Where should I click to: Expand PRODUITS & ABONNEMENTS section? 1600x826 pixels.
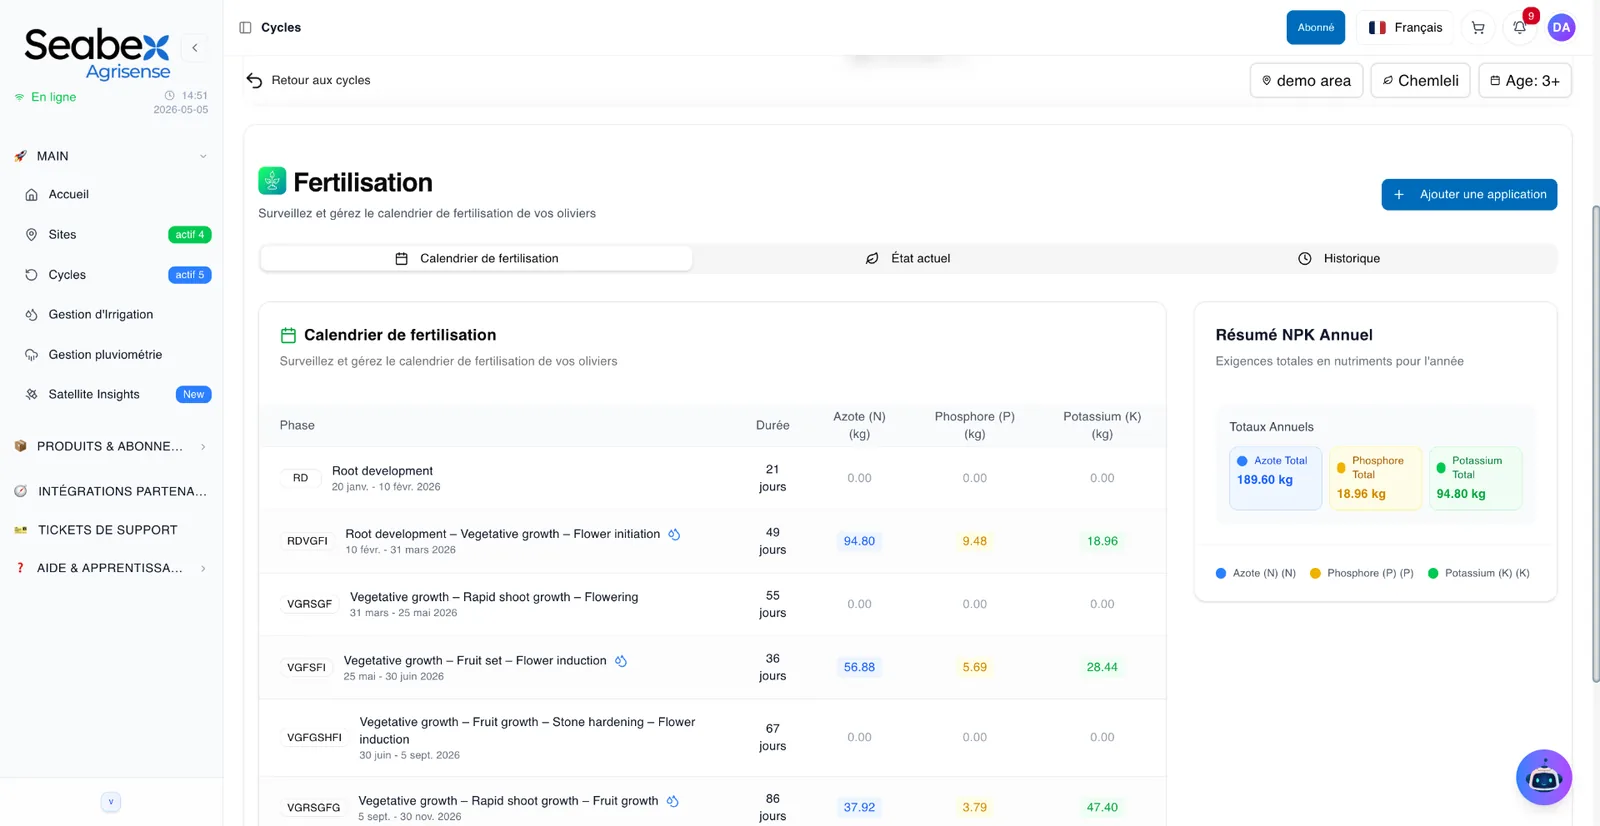[x=112, y=447]
